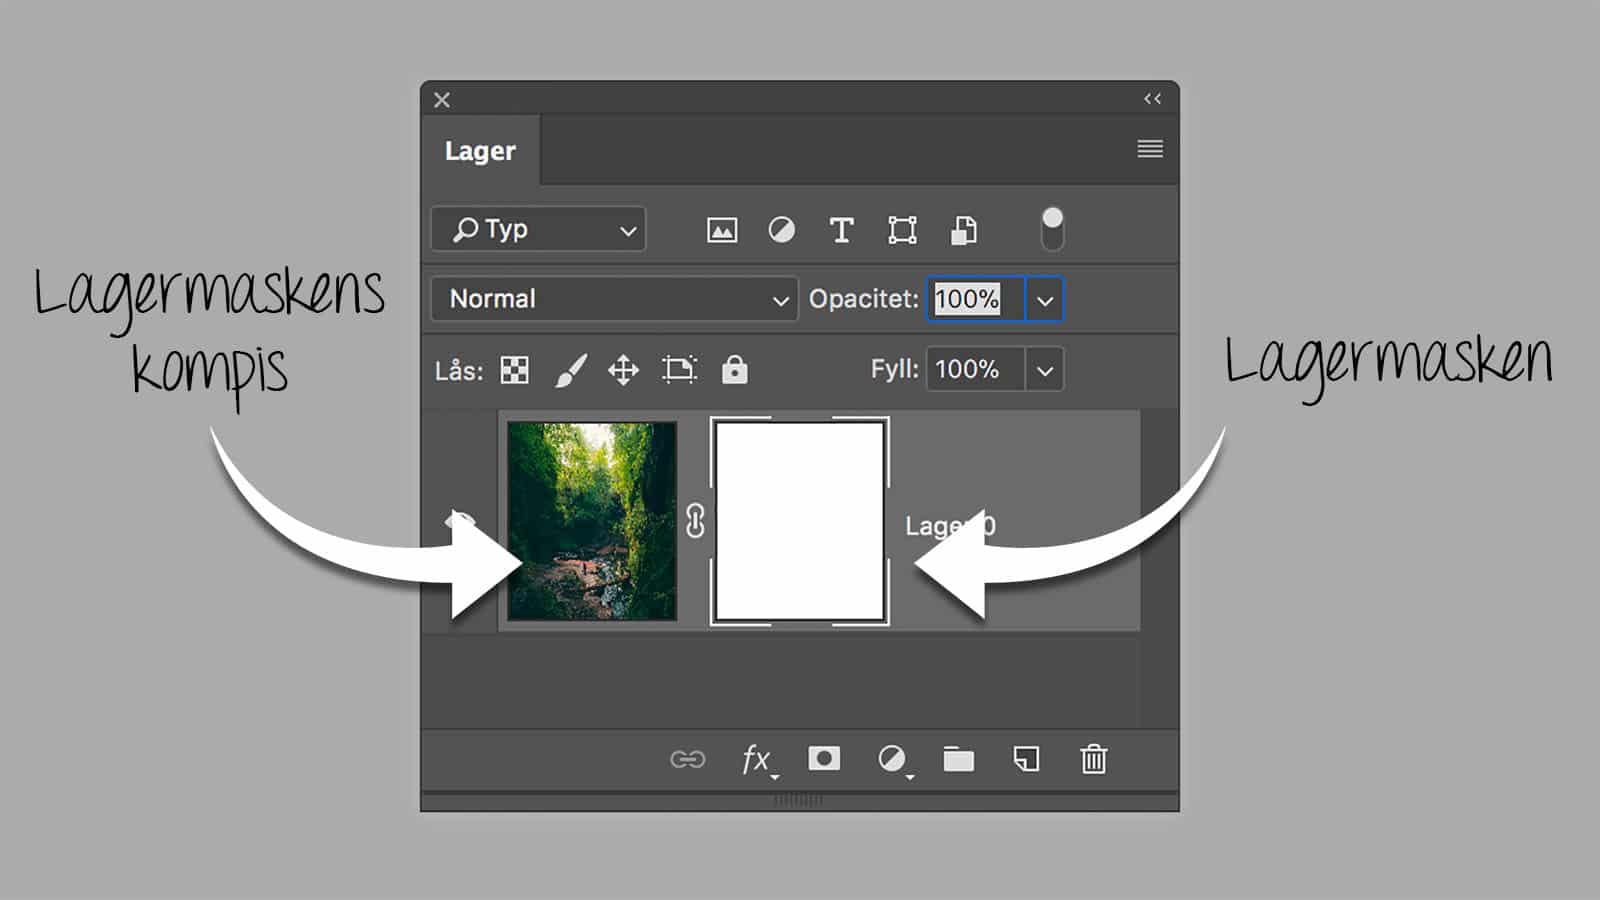1600x900 pixels.
Task: Open the Lager panel hamburger menu
Action: (x=1150, y=149)
